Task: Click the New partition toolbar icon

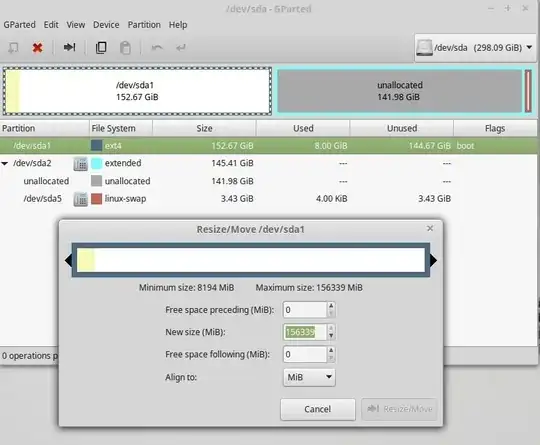Action: (x=13, y=48)
